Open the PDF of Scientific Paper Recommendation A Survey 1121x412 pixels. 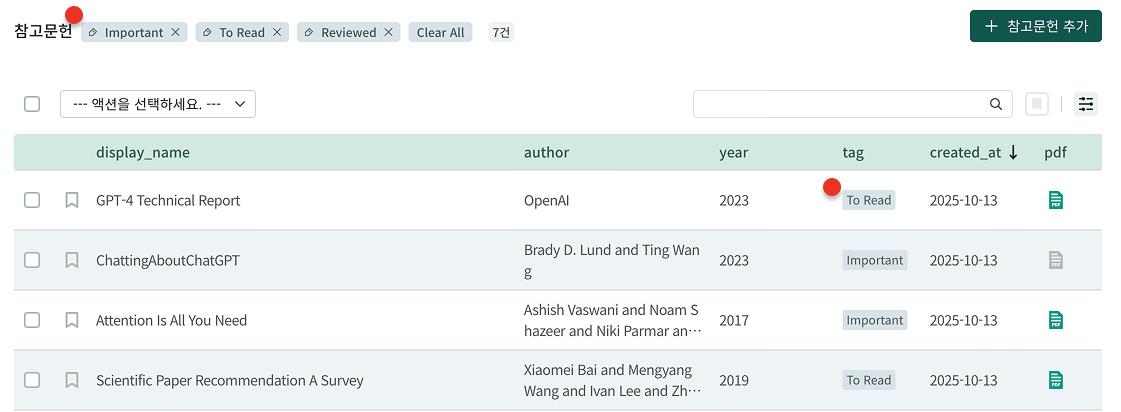click(x=1055, y=381)
